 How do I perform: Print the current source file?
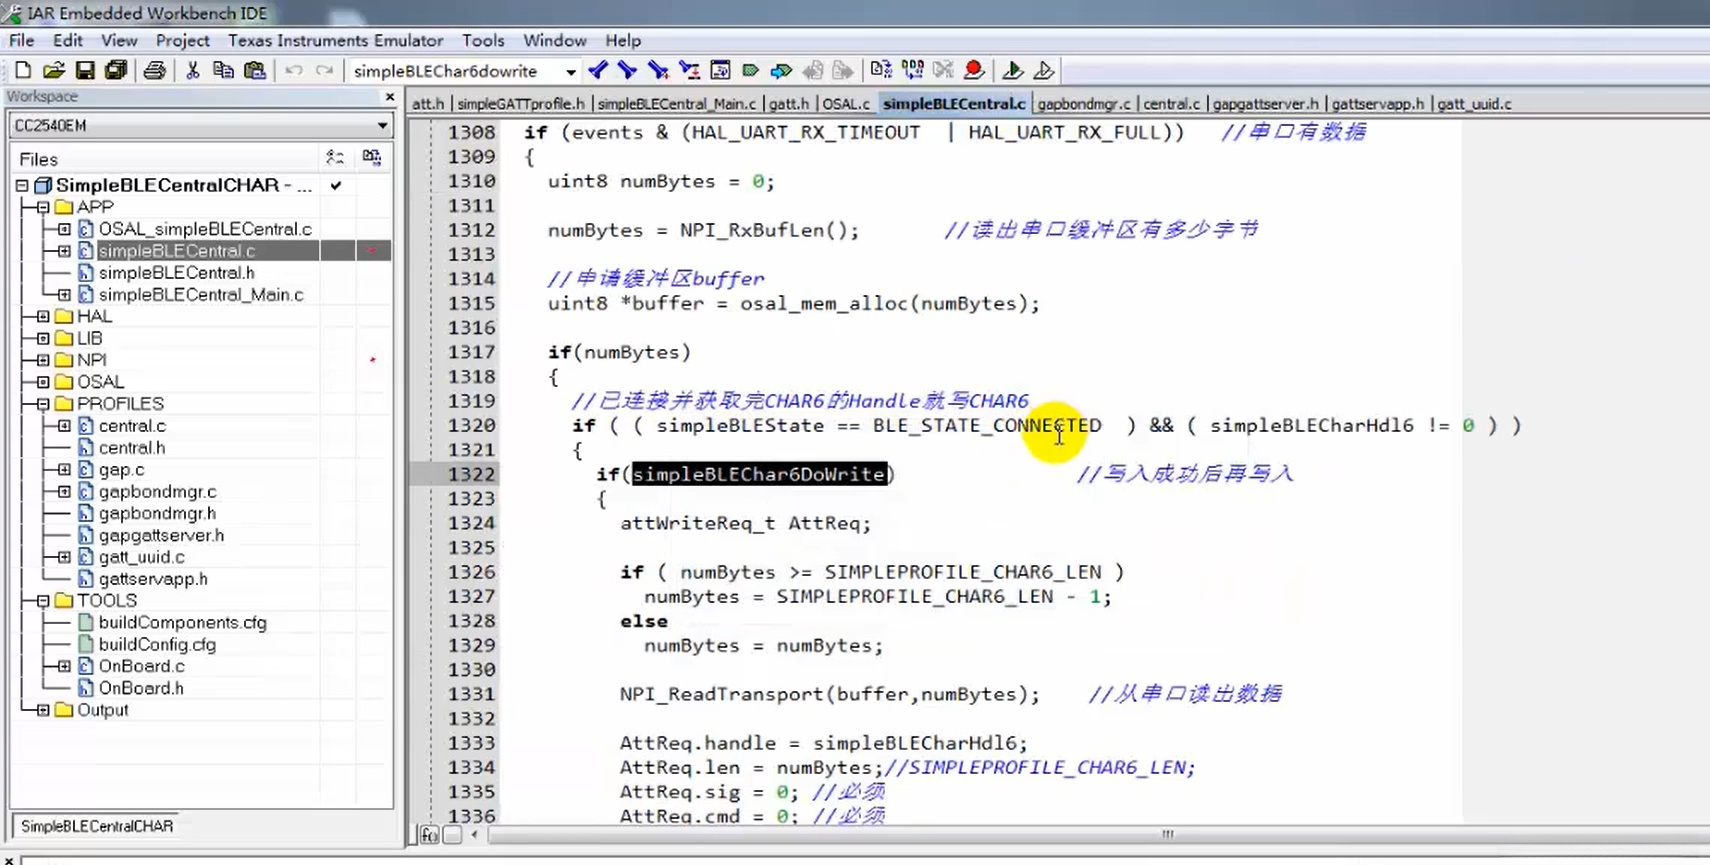(x=154, y=70)
